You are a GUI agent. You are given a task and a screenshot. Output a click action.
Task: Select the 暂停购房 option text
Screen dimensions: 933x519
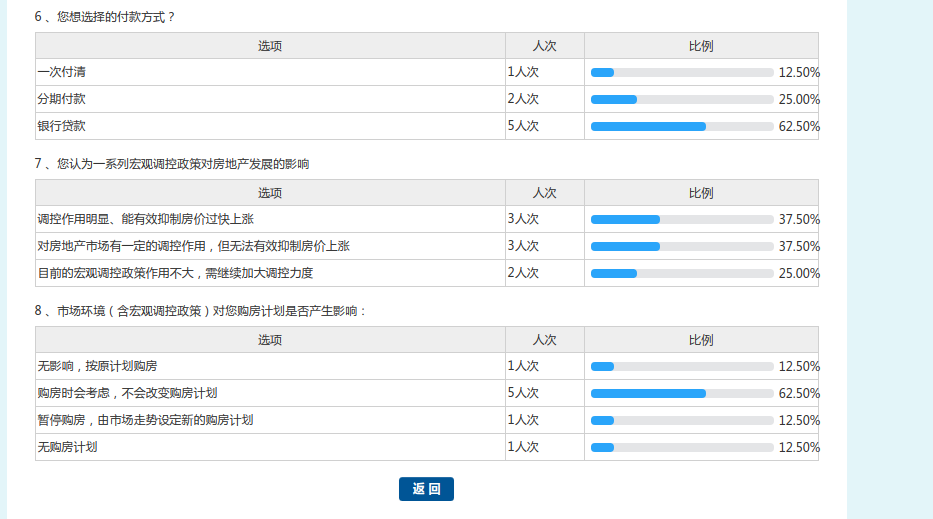click(x=145, y=420)
